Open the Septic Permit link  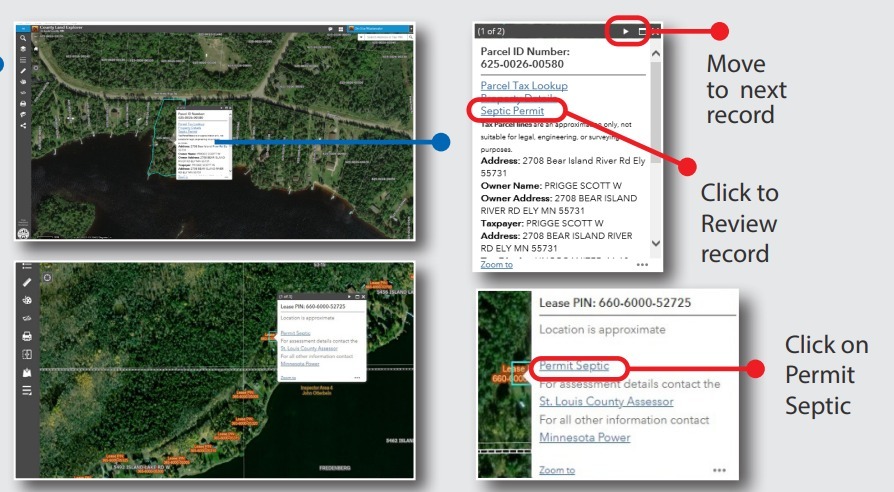(513, 111)
